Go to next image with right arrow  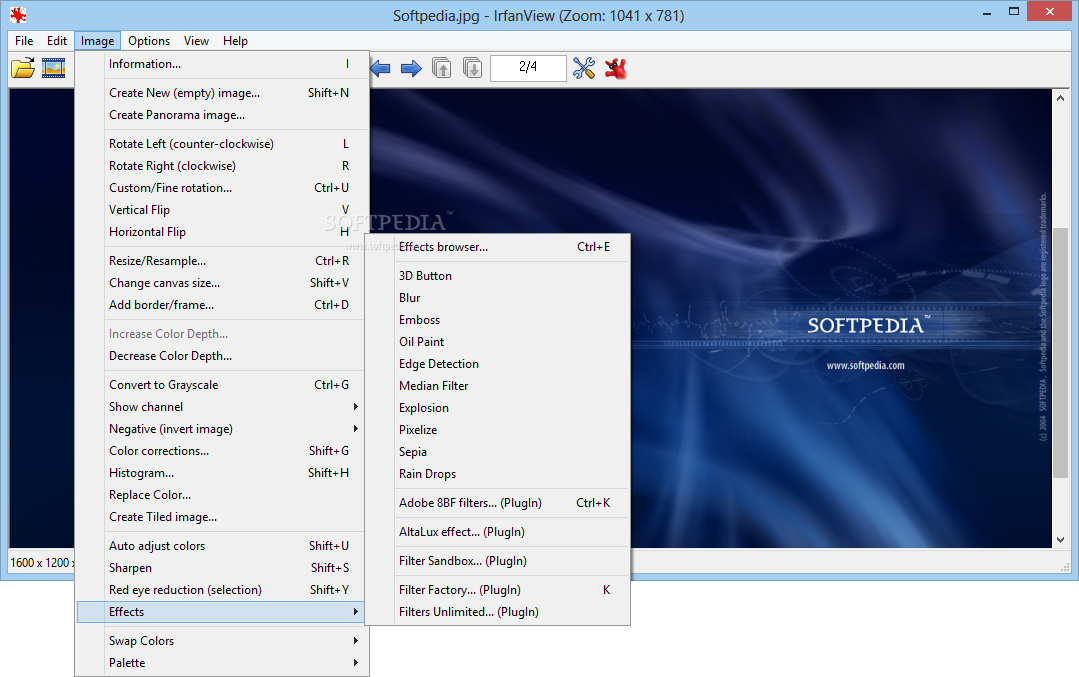pos(411,68)
